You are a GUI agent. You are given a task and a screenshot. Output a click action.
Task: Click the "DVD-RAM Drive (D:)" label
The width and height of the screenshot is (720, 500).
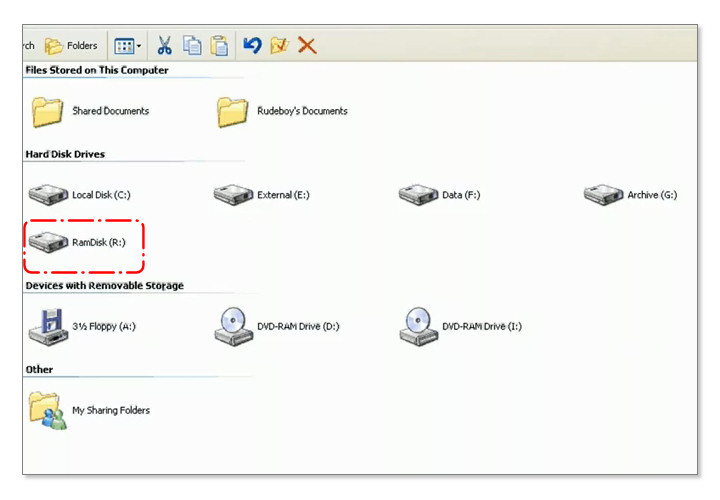(298, 326)
